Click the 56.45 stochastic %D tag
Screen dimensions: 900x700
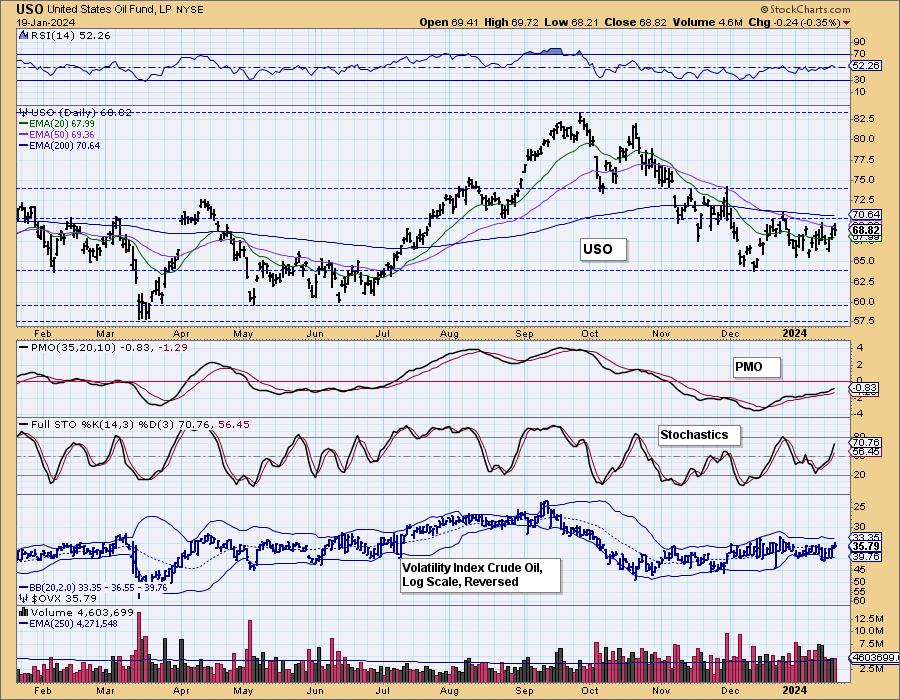coord(866,452)
